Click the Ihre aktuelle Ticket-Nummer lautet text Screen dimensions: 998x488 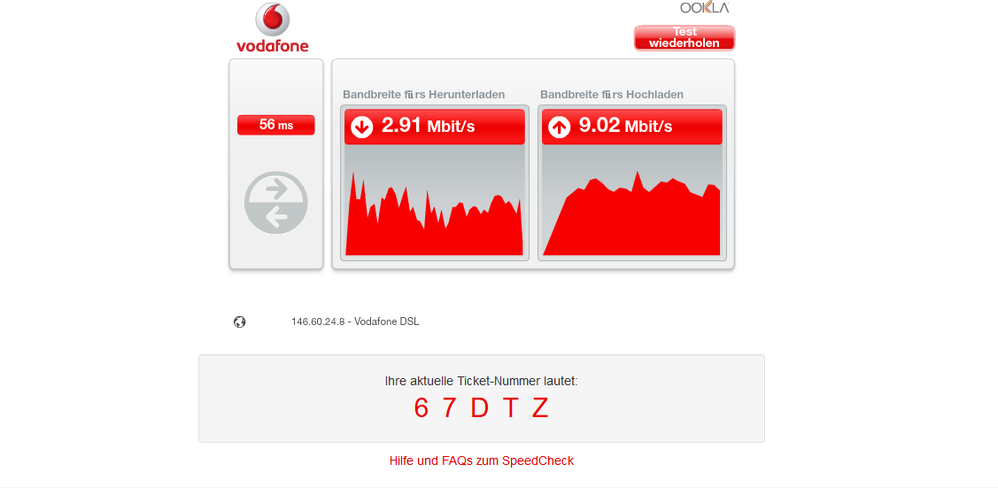[481, 381]
